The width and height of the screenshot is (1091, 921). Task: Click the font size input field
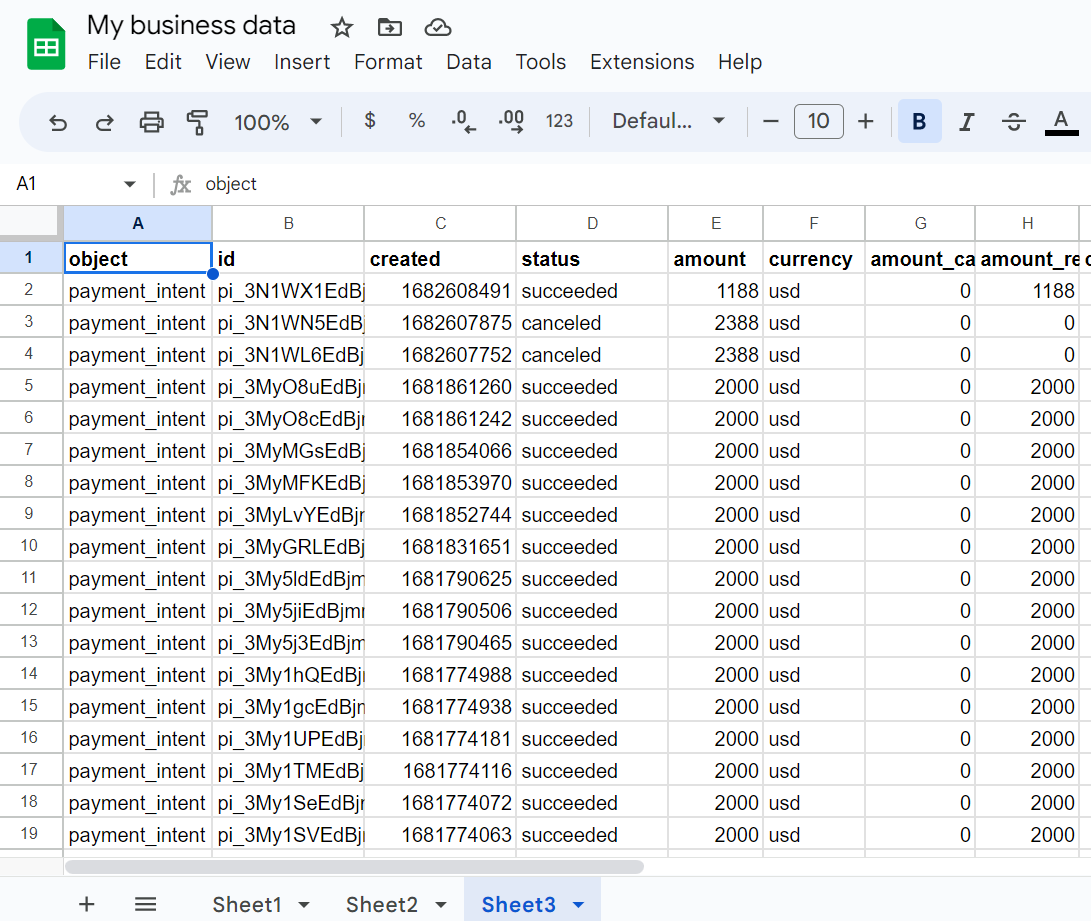click(818, 122)
